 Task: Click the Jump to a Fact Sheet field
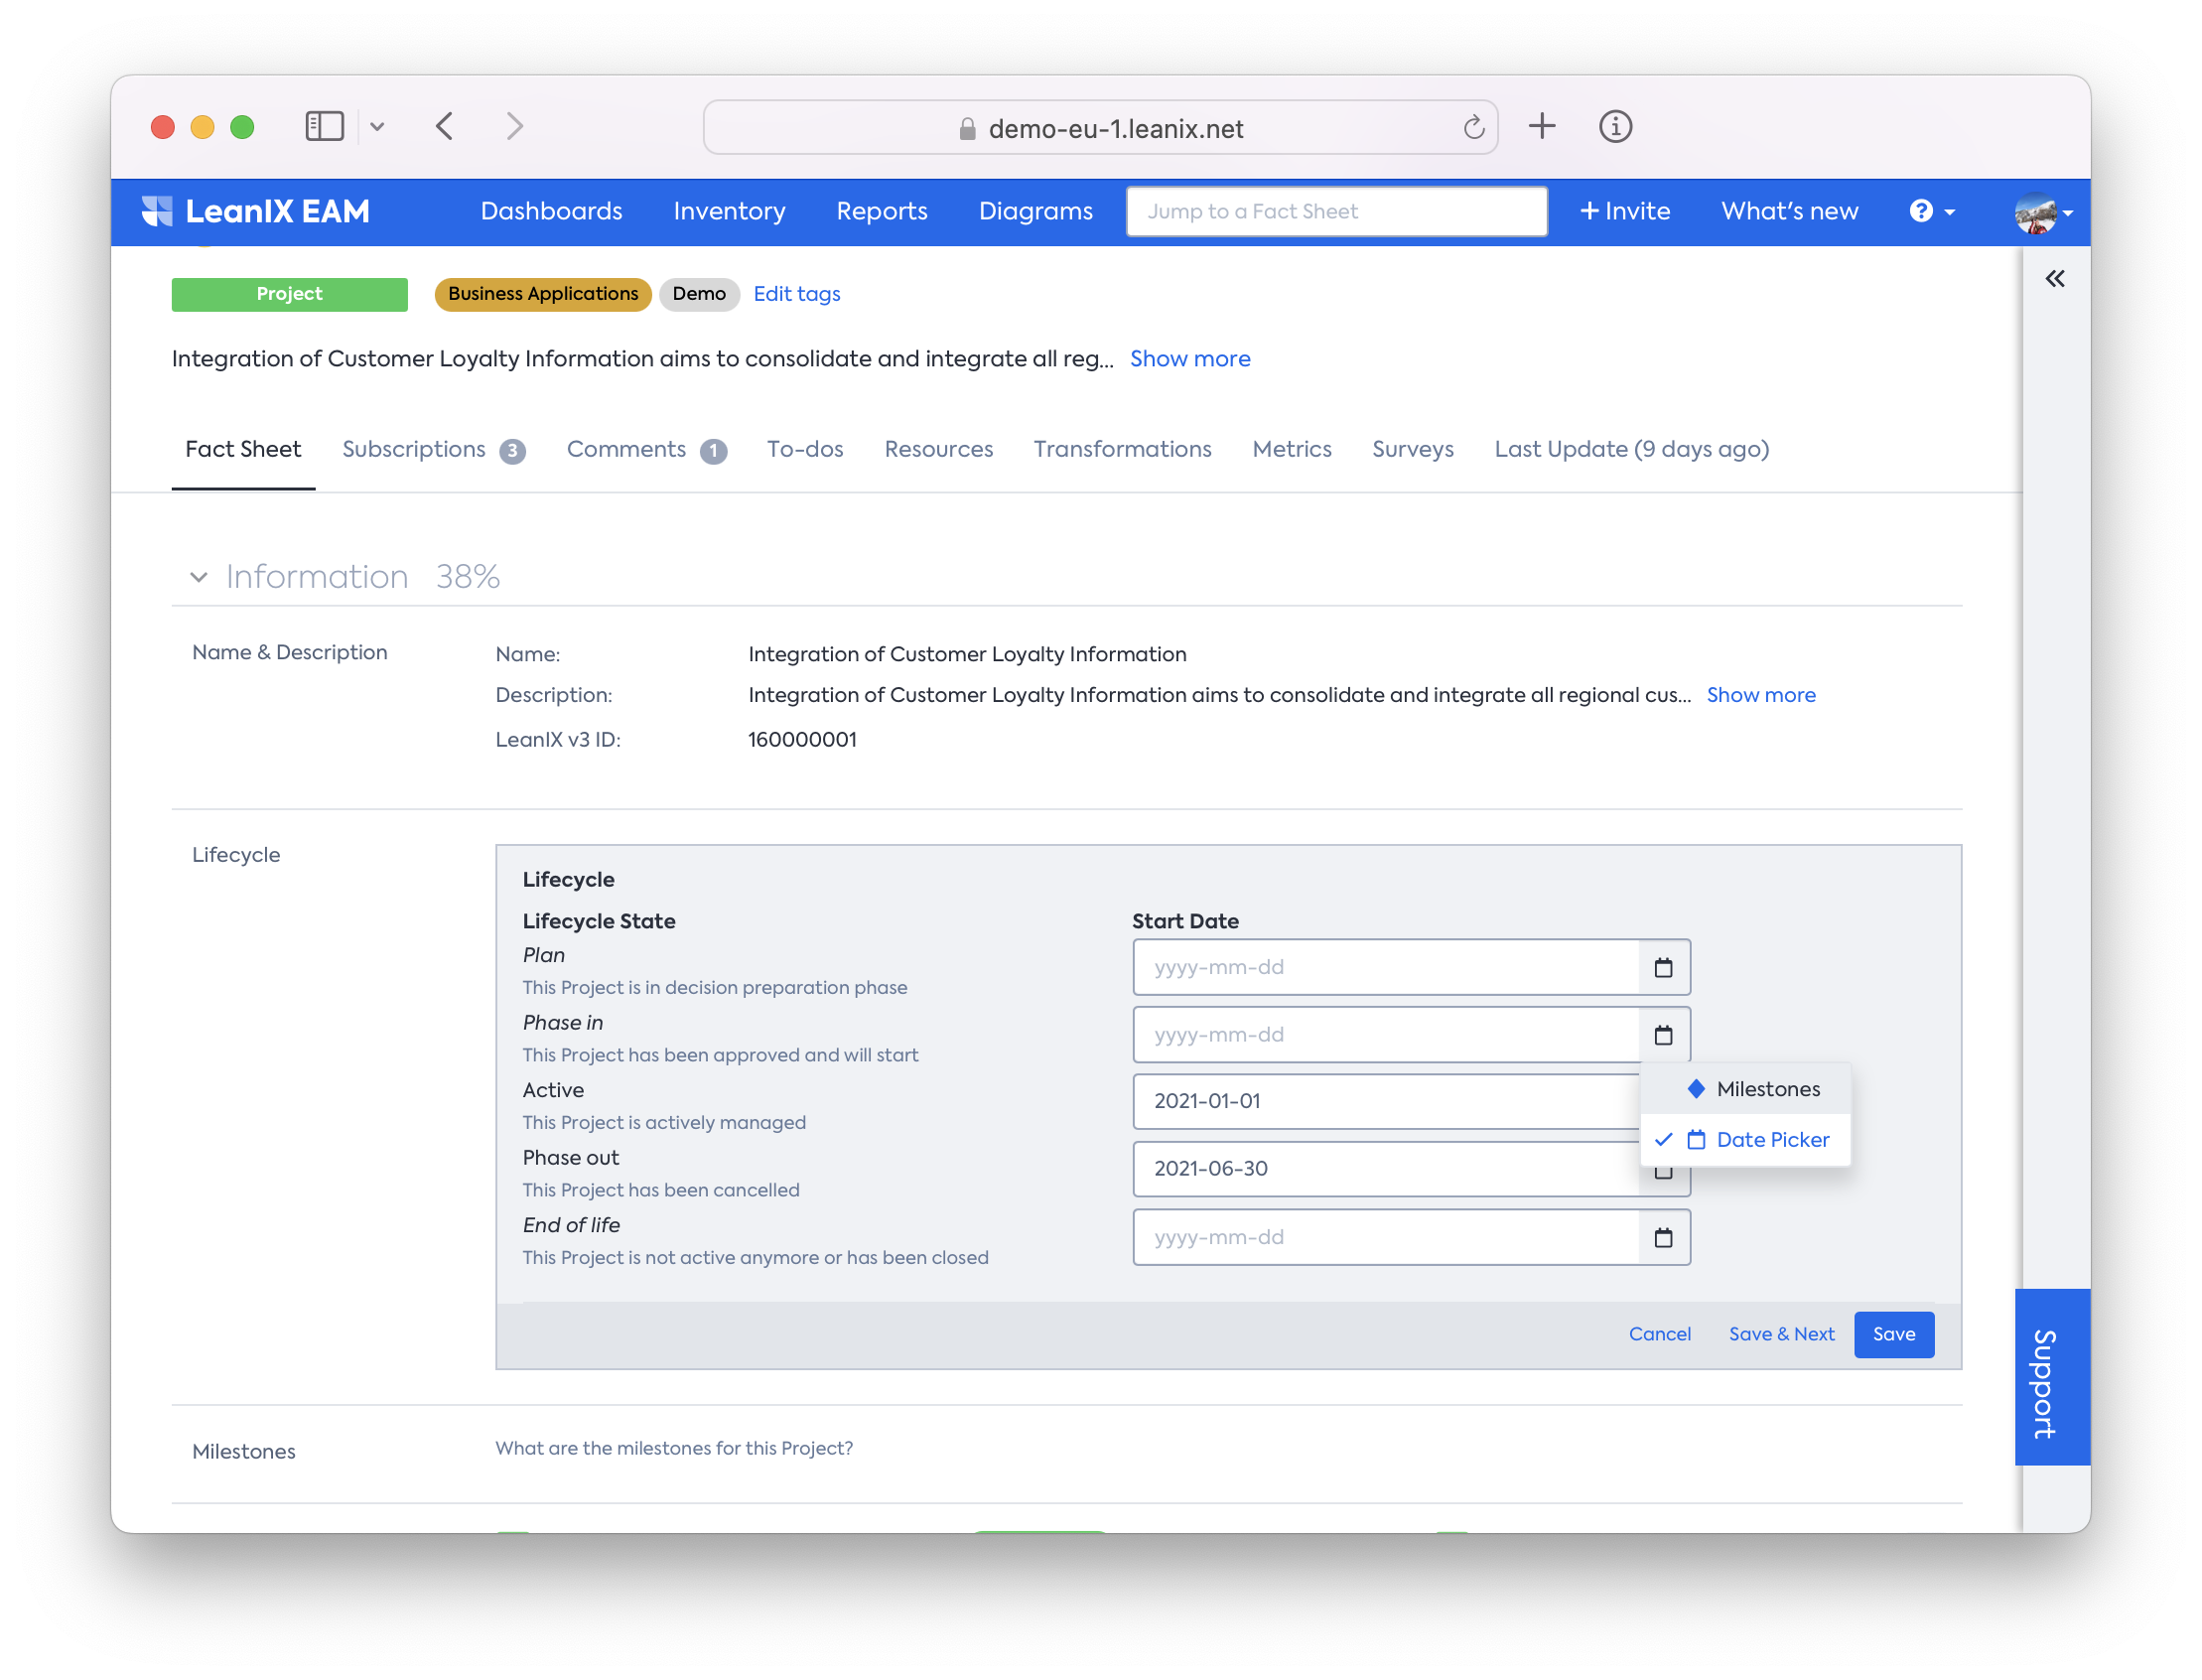coord(1336,211)
